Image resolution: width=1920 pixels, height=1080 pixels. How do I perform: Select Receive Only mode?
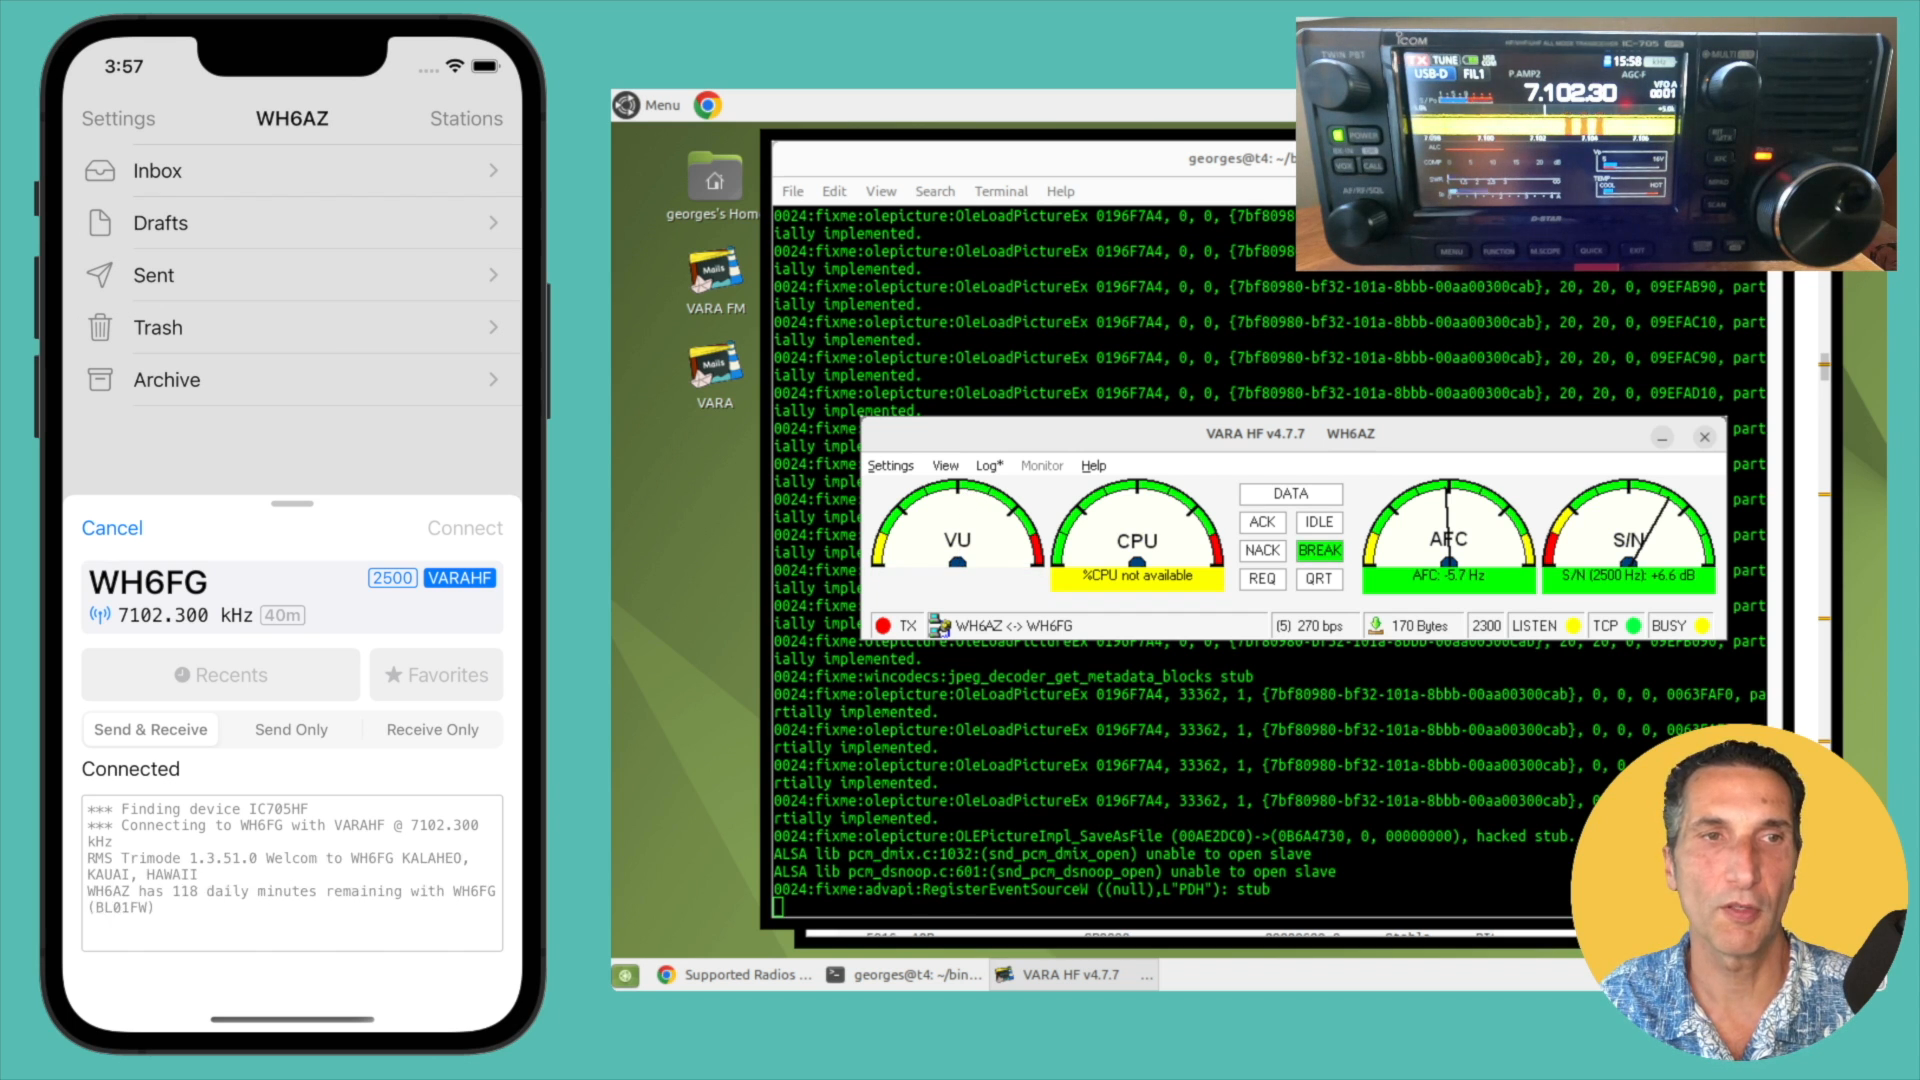(x=432, y=730)
